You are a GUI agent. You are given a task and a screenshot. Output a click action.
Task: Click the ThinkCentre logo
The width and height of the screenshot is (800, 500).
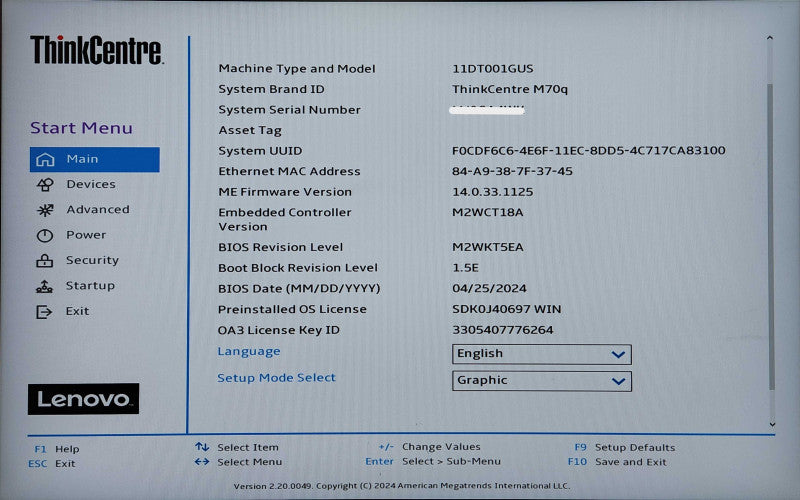[x=97, y=50]
